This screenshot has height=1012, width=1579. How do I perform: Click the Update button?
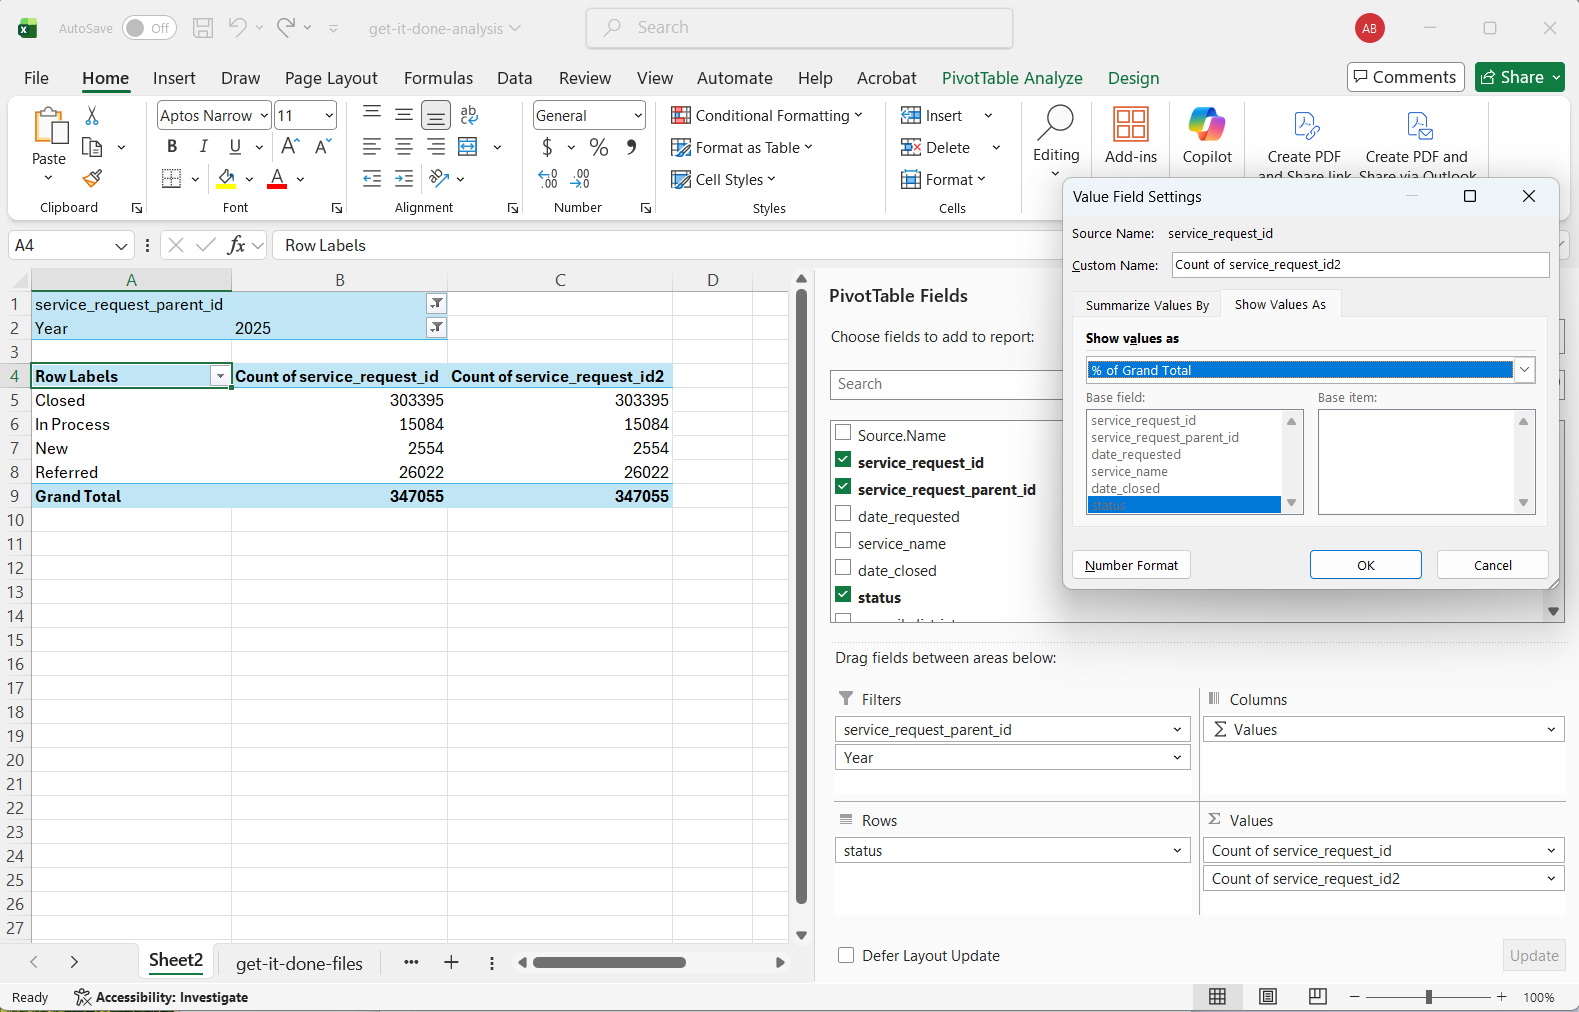[1534, 955]
